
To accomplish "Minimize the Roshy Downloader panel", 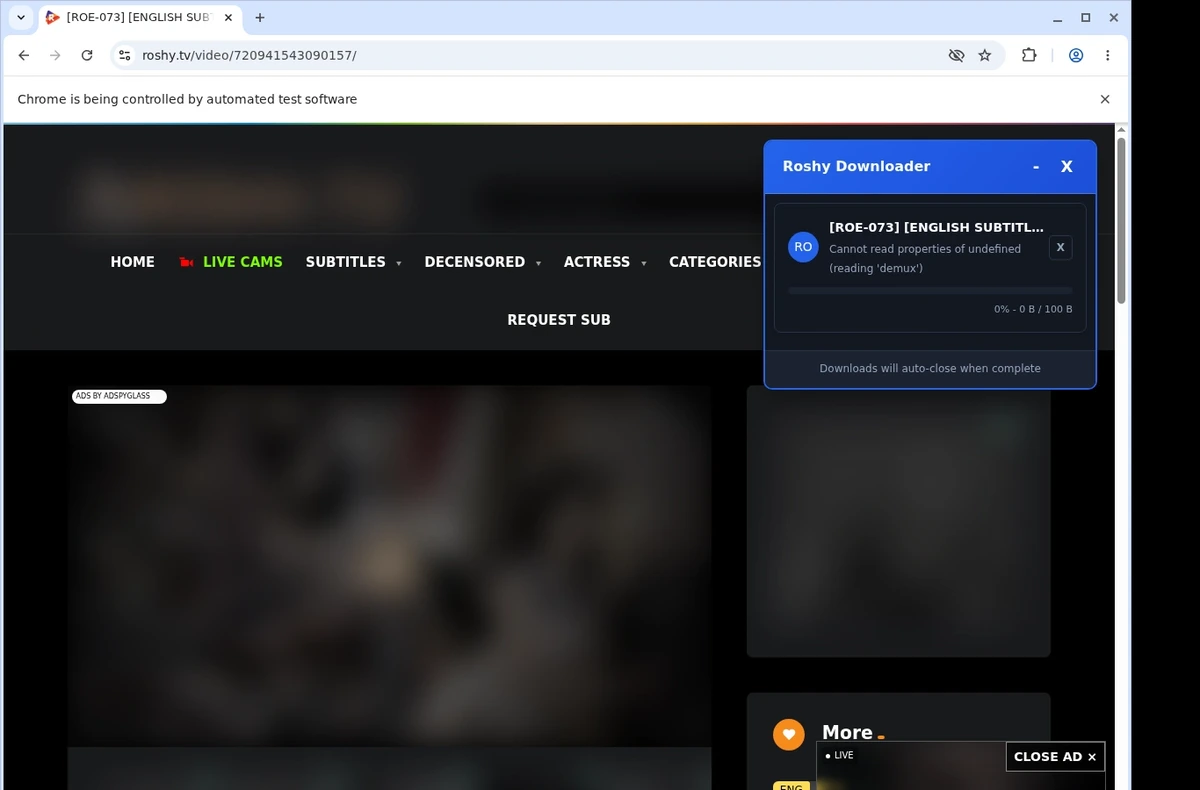I will click(1036, 167).
